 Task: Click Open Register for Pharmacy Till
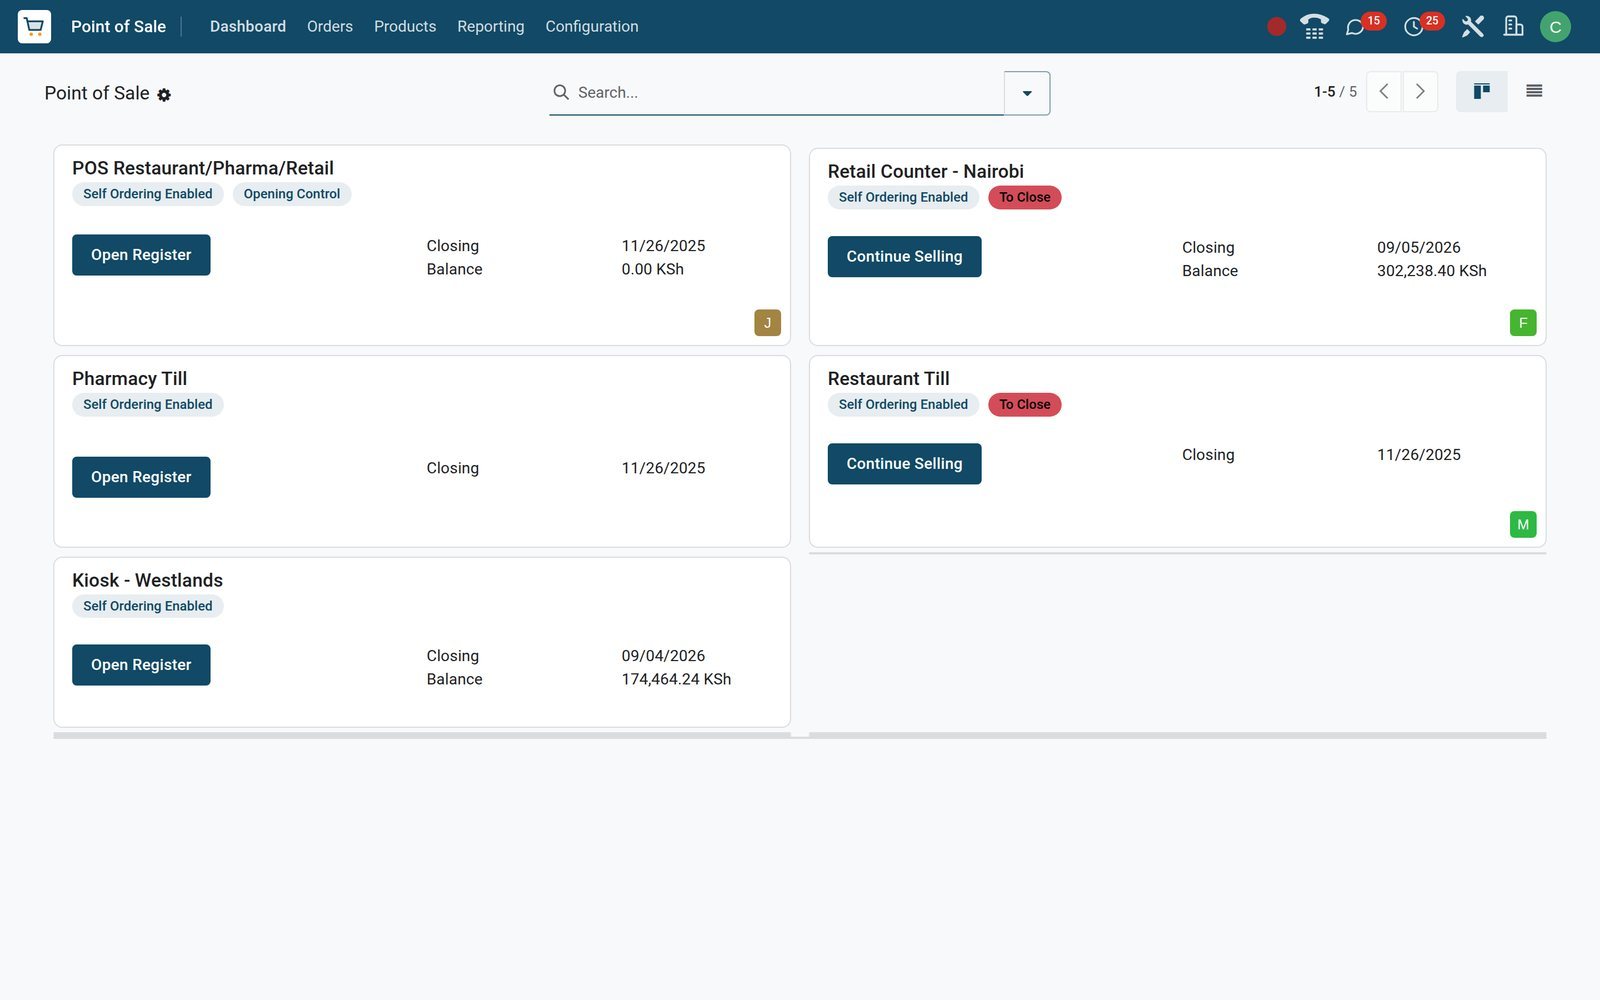pyautogui.click(x=141, y=477)
